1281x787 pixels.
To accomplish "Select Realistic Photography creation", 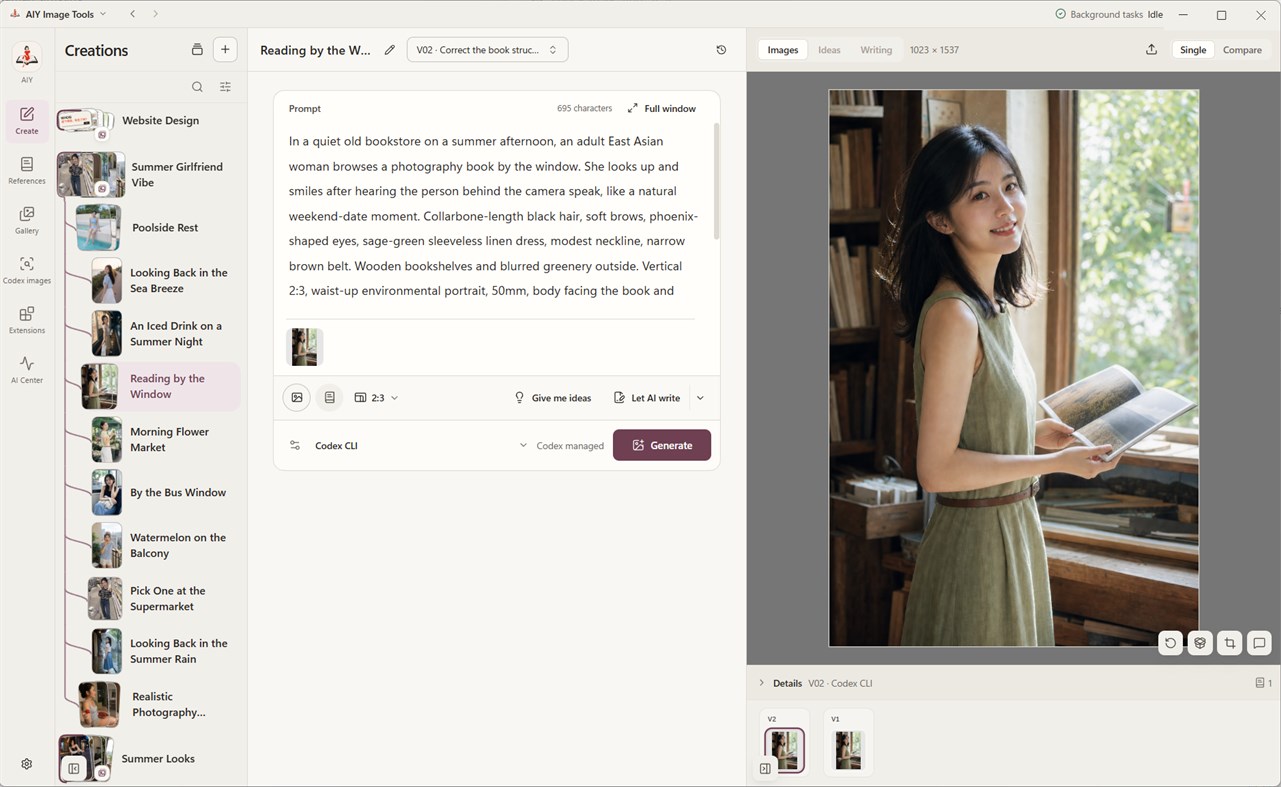I will 158,705.
